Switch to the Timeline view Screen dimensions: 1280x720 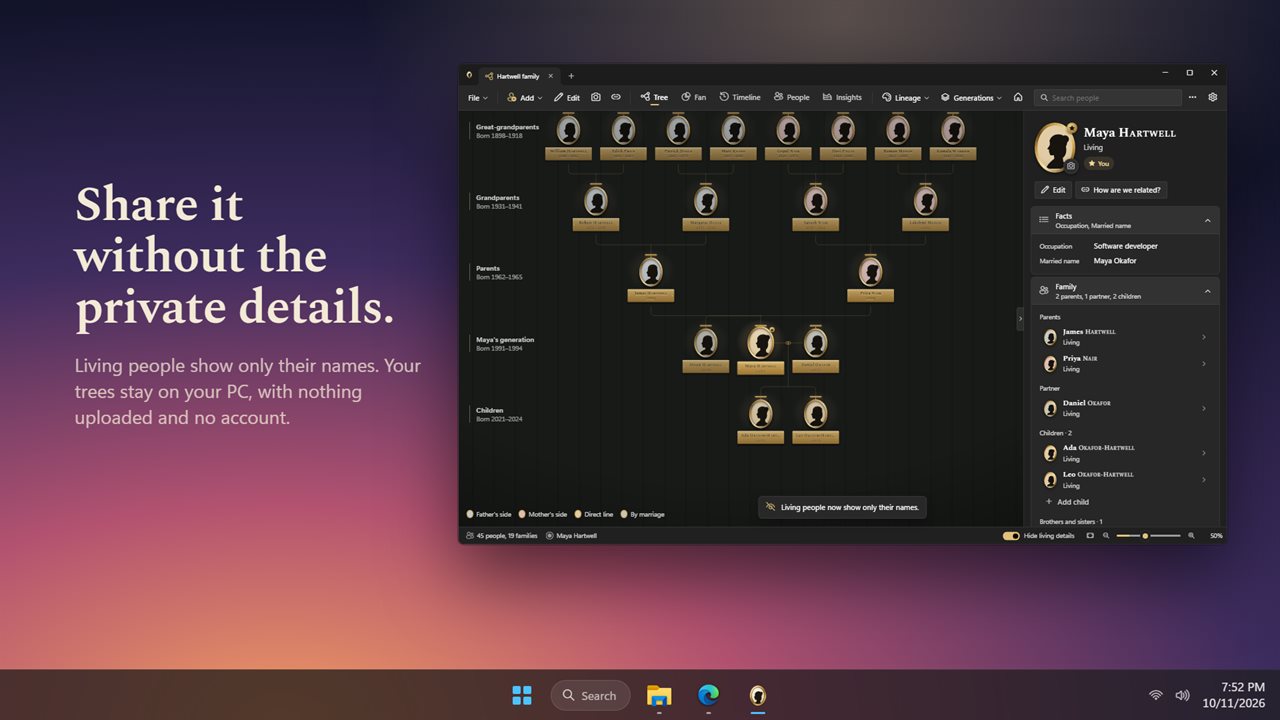coord(740,98)
